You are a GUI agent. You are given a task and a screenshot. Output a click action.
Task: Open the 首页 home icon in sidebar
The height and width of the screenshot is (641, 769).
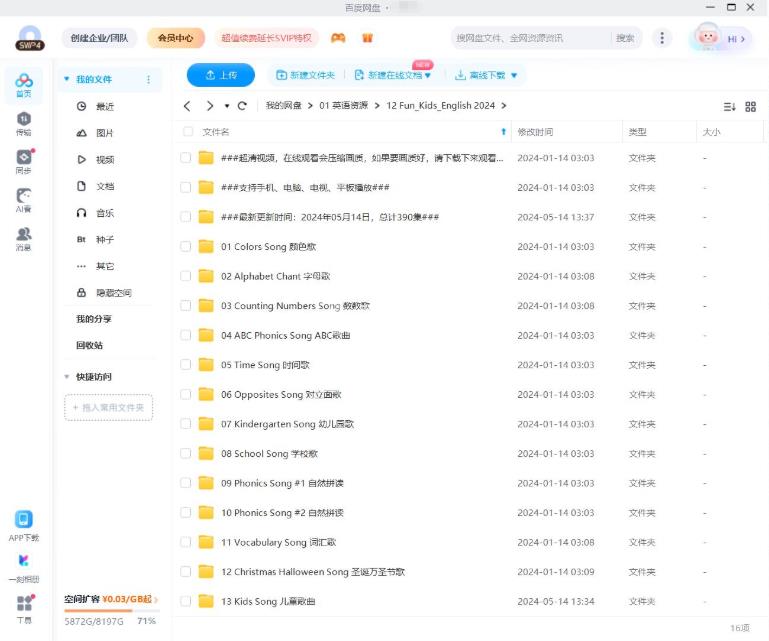pyautogui.click(x=24, y=85)
